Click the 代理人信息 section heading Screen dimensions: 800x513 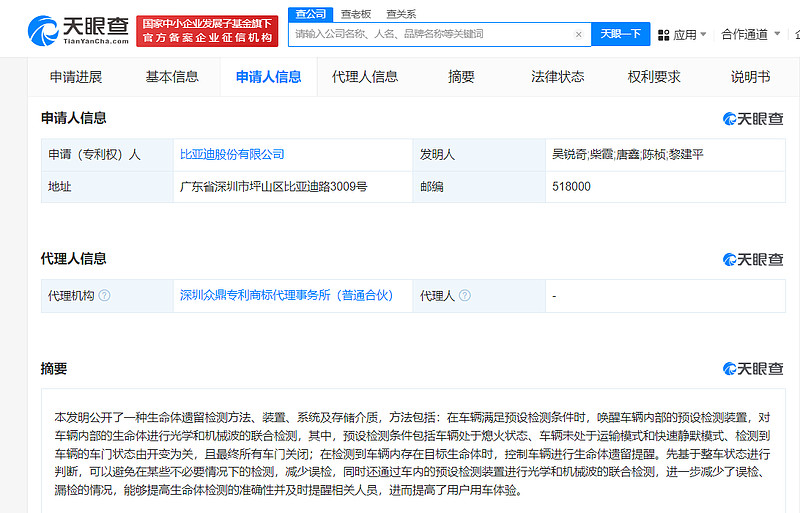click(73, 258)
